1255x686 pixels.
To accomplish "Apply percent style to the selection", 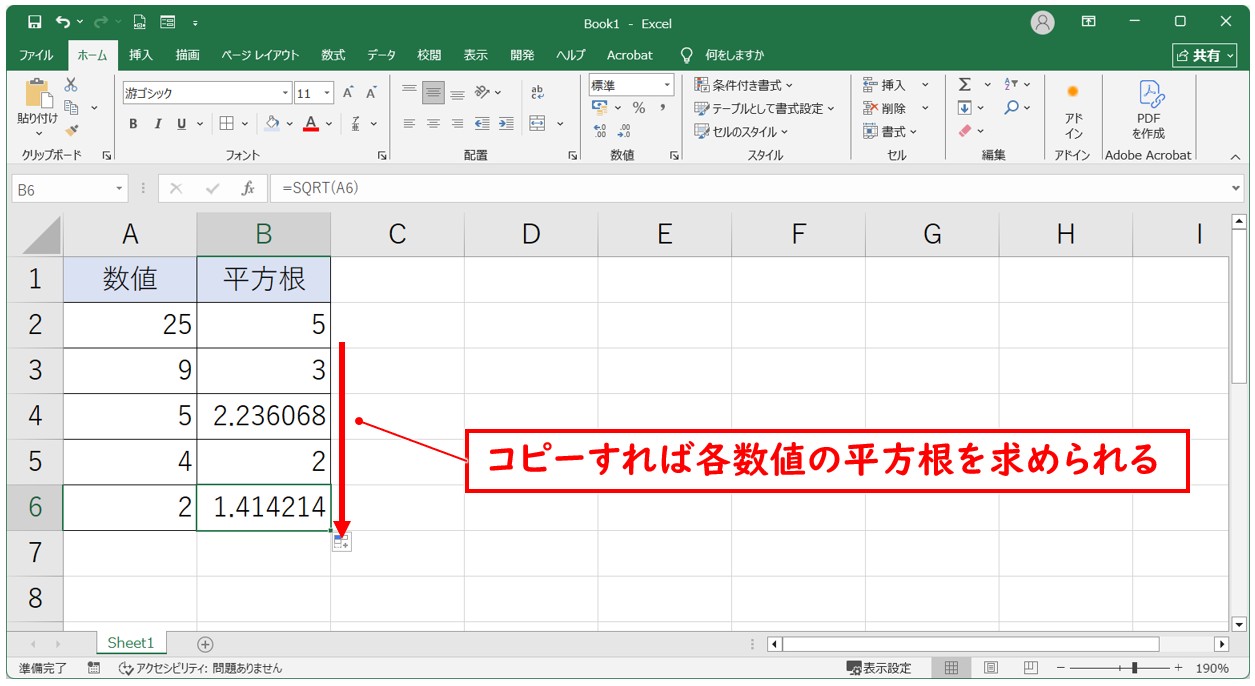I will (639, 107).
